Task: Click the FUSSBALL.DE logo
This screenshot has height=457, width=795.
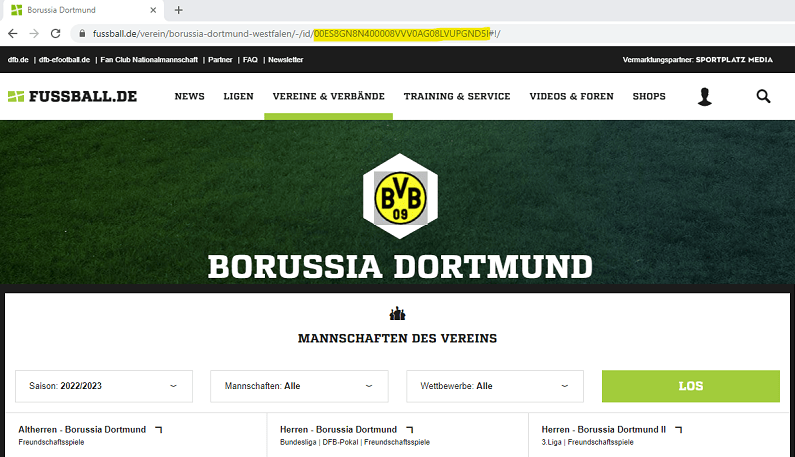Action: pyautogui.click(x=73, y=96)
